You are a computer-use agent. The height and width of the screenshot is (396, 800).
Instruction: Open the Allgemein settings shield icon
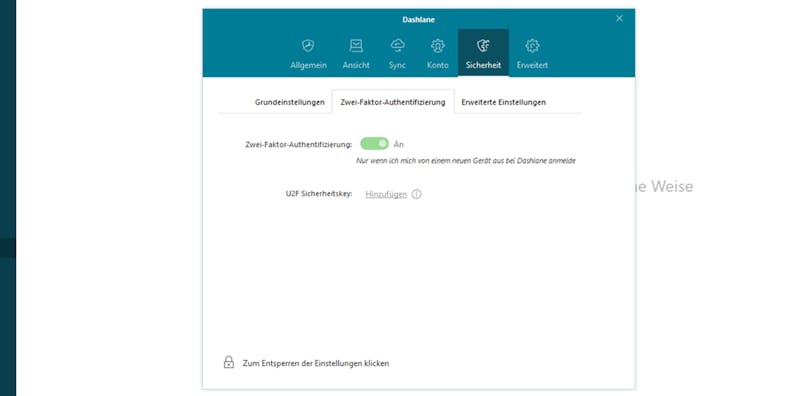point(308,46)
